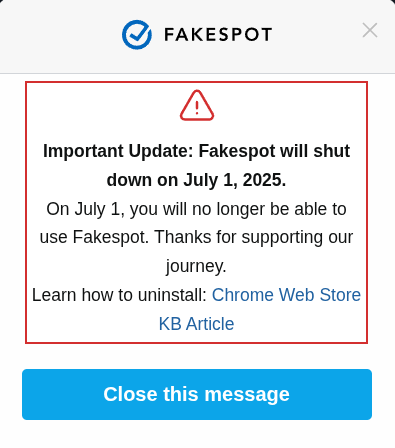Open the Chrome Web Store uninstall link
This screenshot has width=395, height=448.
click(x=286, y=295)
